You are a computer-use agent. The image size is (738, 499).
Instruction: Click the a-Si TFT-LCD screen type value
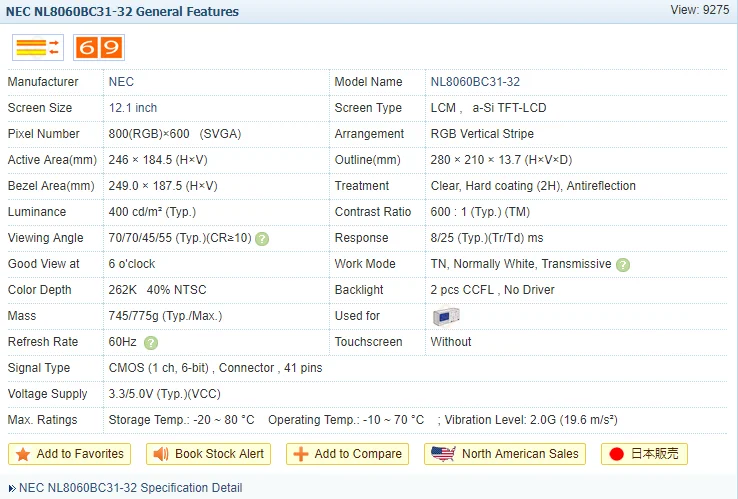509,108
